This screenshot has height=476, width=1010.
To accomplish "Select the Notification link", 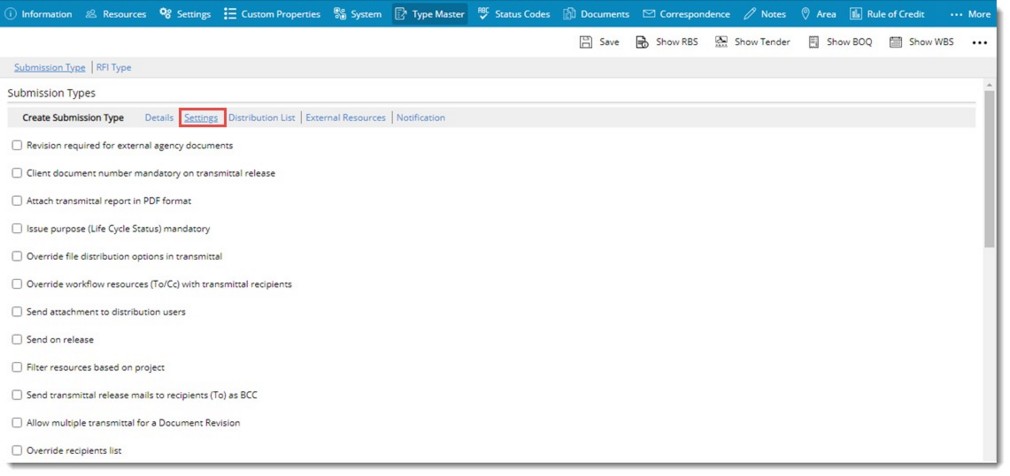I will [x=421, y=118].
